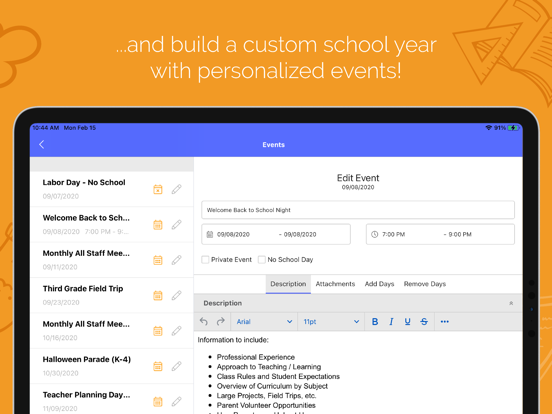The width and height of the screenshot is (552, 414).
Task: Change the 7:00 PM start time
Action: 394,234
